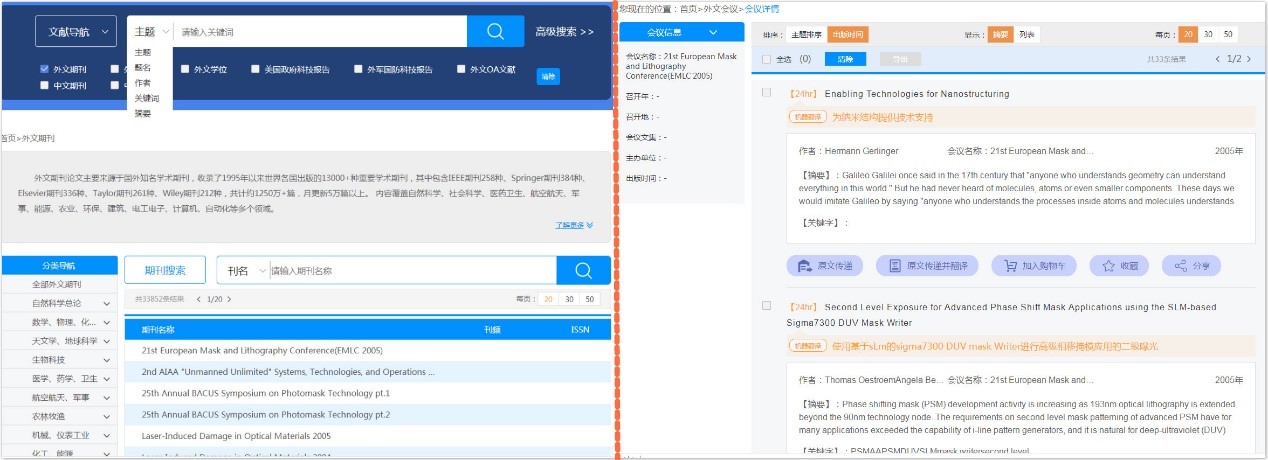Switch display mode to 列表

(1027, 35)
